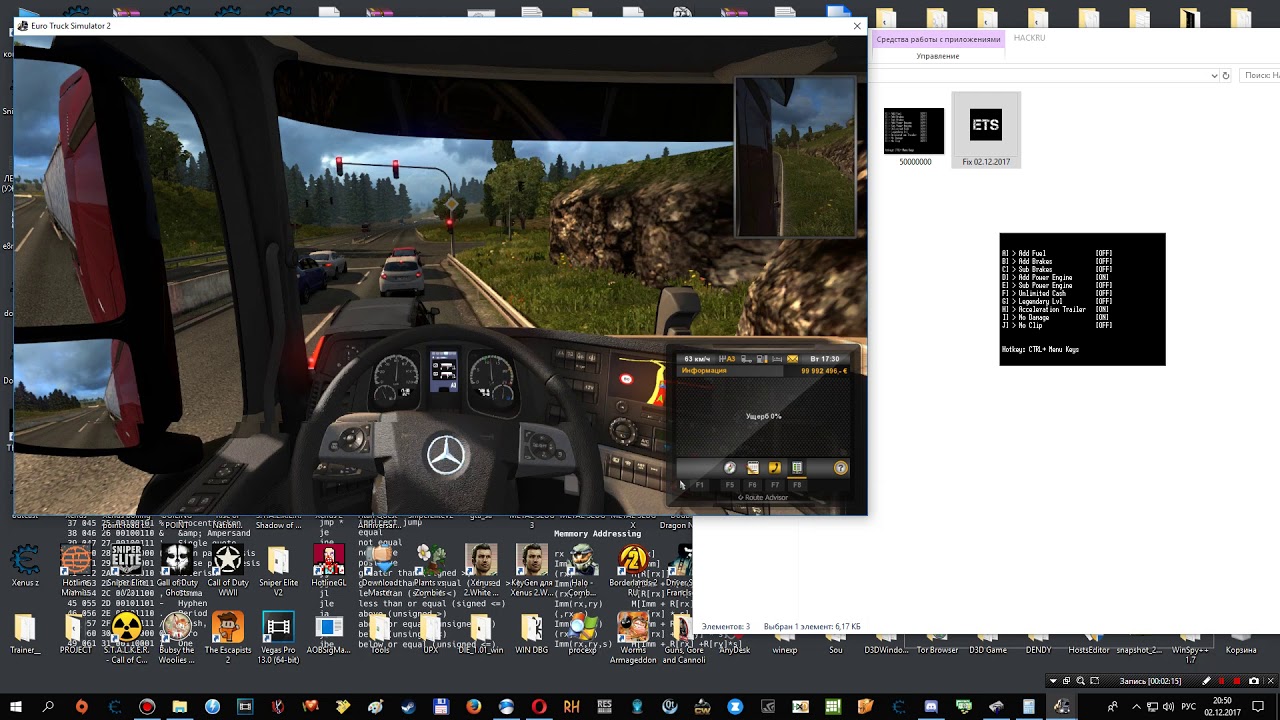Image resolution: width=1280 pixels, height=720 pixels.
Task: Open Firefox from the taskbar
Action: click(x=473, y=707)
